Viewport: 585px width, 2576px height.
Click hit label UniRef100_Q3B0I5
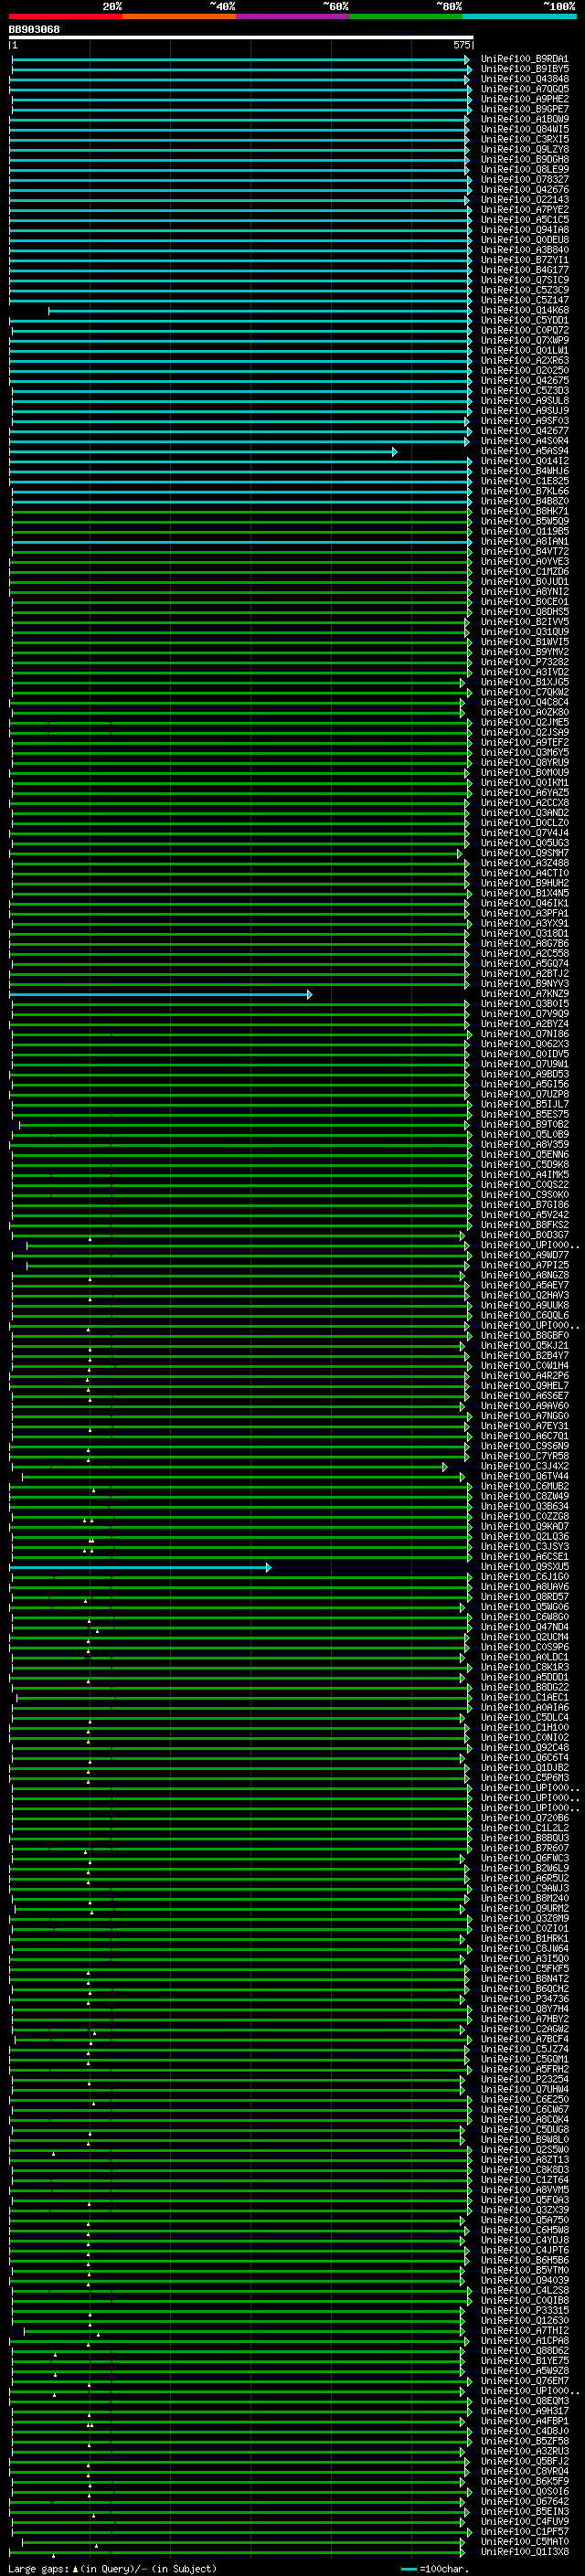(x=524, y=1004)
